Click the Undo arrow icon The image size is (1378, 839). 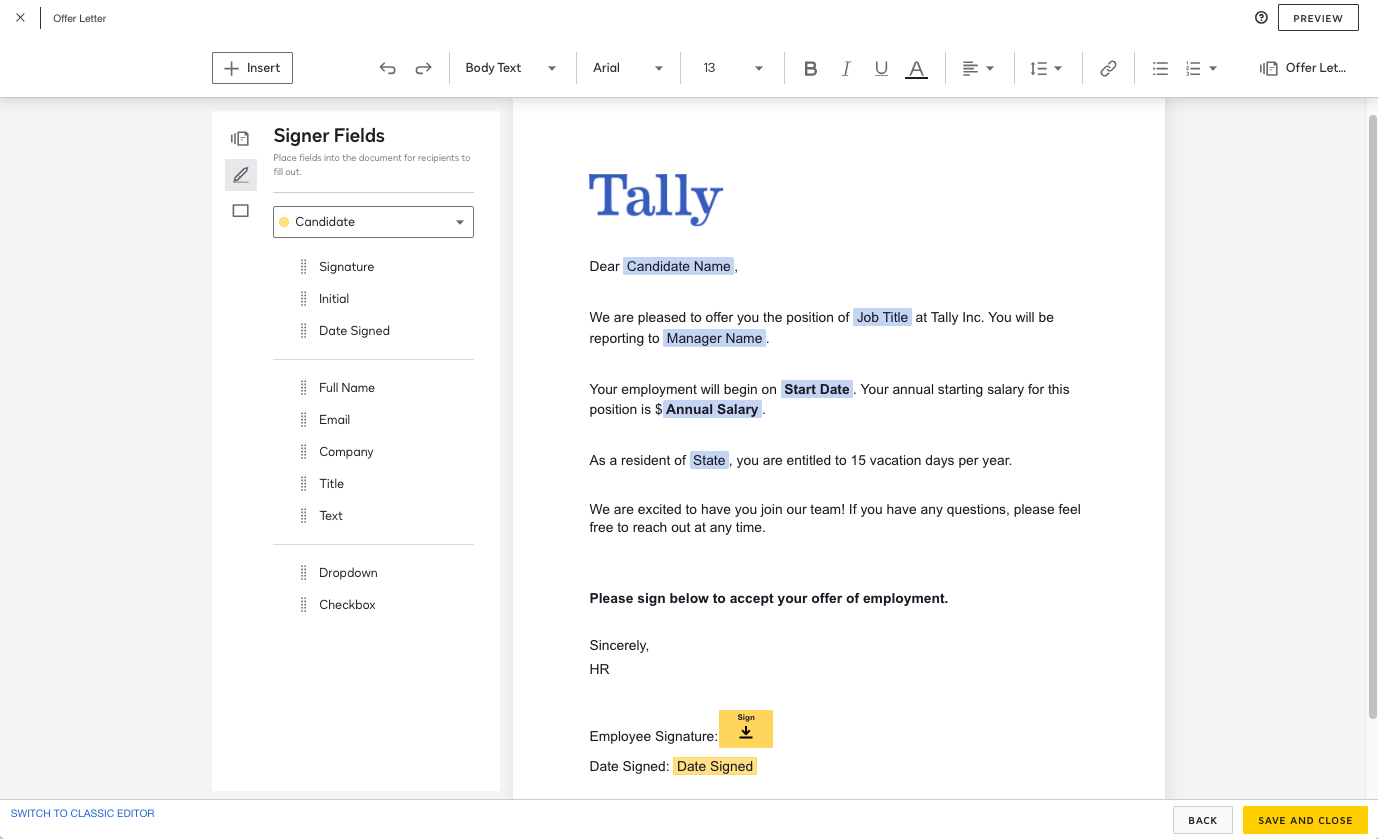388,68
